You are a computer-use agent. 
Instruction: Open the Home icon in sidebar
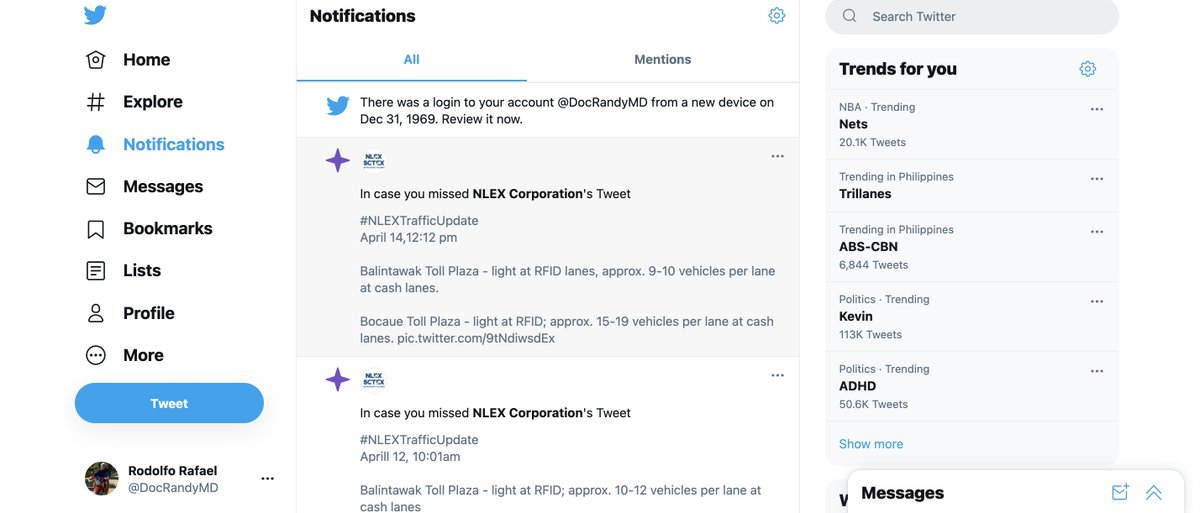point(95,60)
